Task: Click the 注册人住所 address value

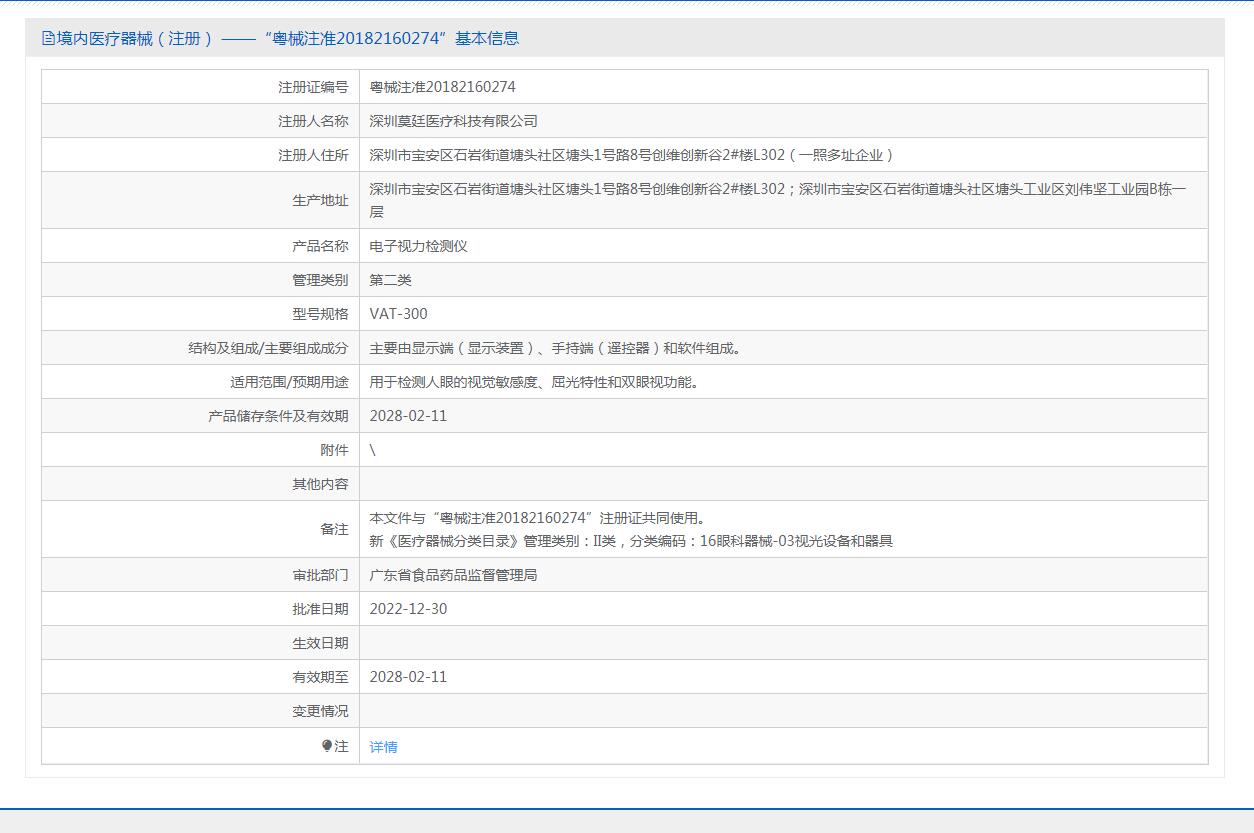Action: [x=631, y=155]
